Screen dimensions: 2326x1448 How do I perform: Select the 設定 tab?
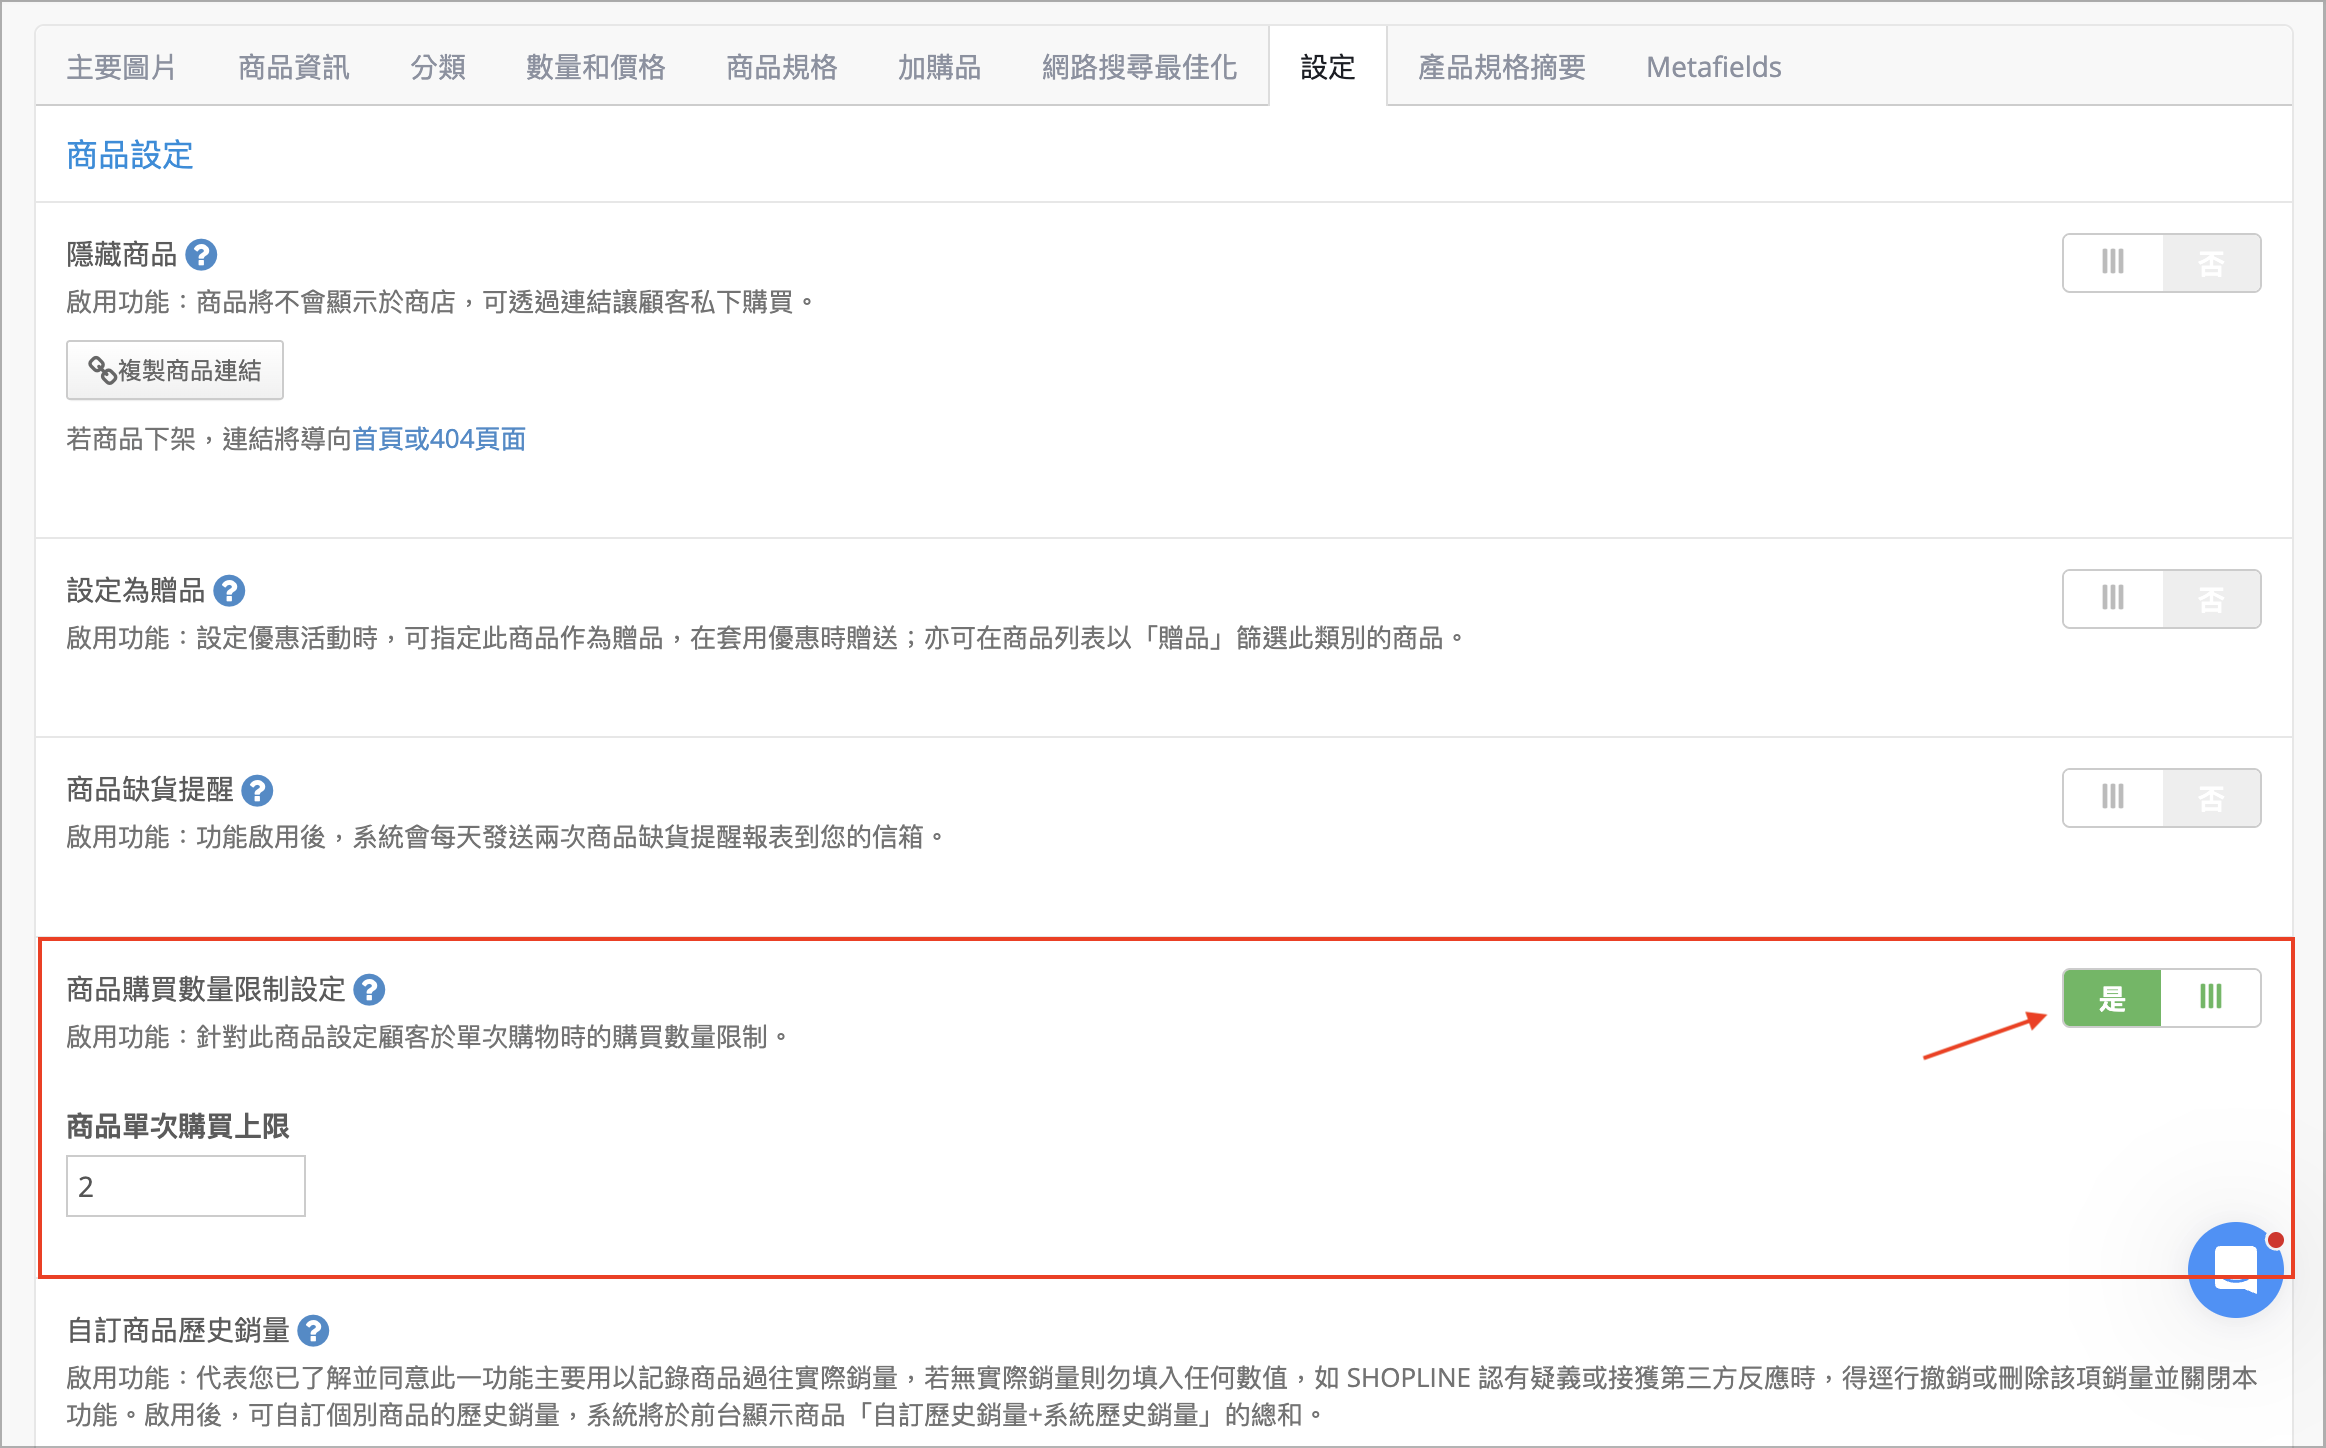(1328, 67)
